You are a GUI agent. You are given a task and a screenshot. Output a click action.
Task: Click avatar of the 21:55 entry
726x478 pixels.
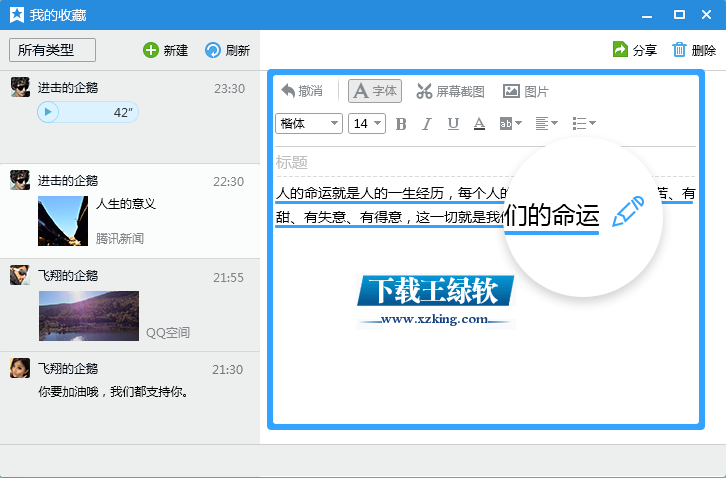click(x=20, y=275)
